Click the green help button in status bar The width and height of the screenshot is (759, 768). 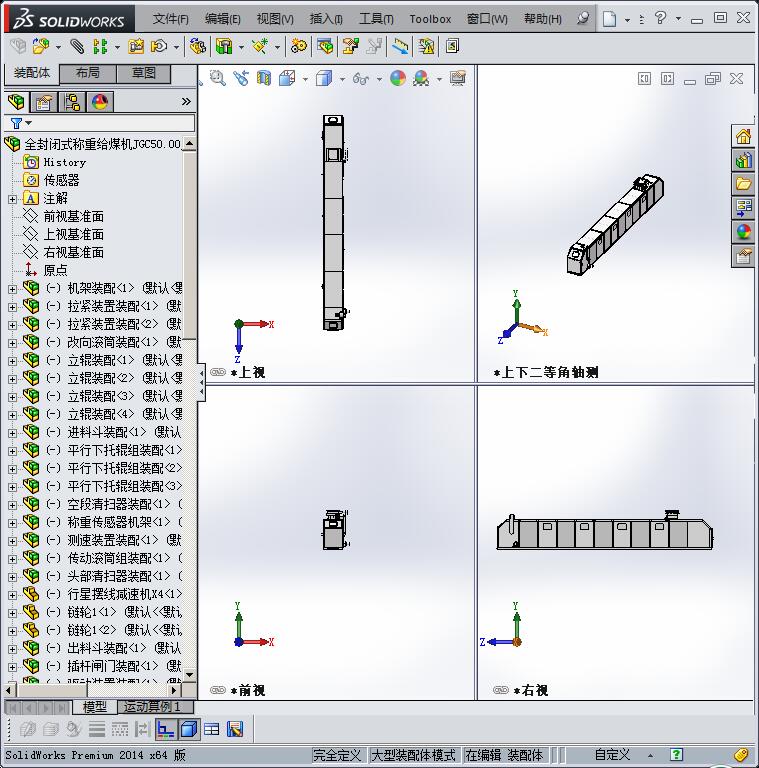(x=676, y=755)
